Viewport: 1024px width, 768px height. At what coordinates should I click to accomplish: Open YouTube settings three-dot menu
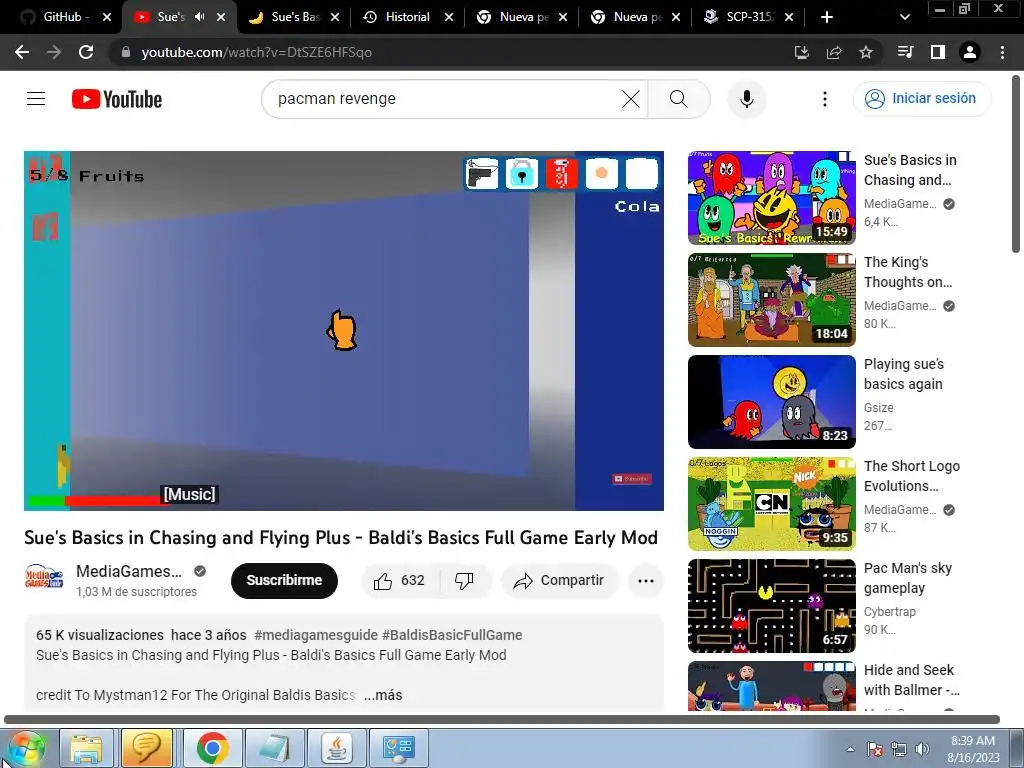point(825,99)
